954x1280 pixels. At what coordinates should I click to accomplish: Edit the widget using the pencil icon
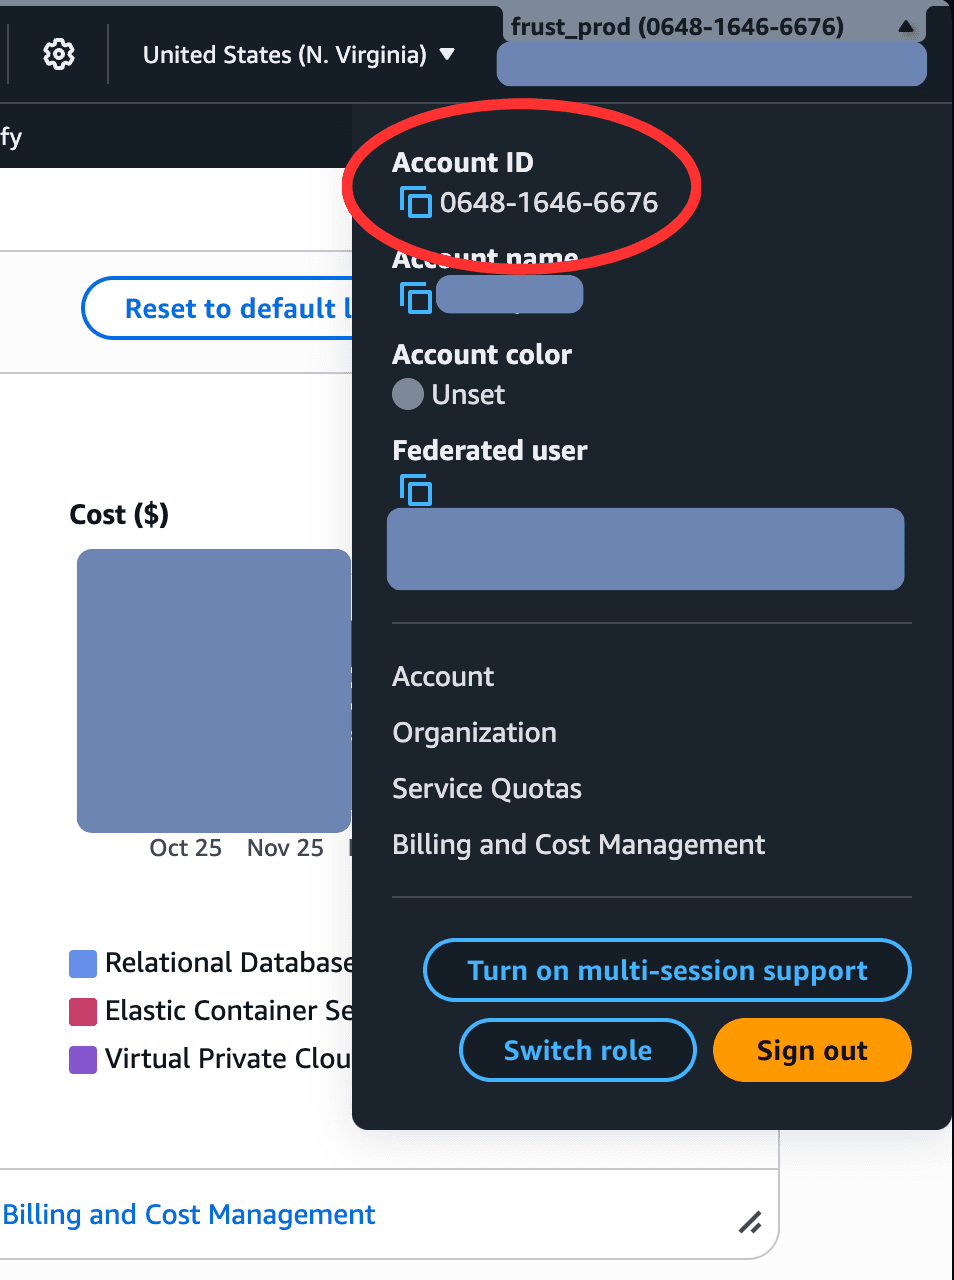pyautogui.click(x=751, y=1222)
